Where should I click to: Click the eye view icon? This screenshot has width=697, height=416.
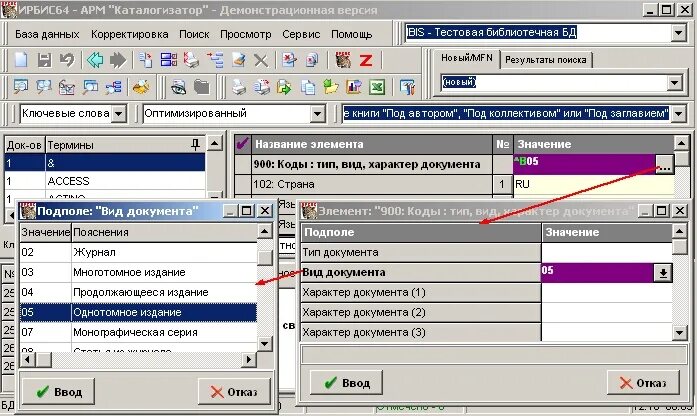[178, 87]
